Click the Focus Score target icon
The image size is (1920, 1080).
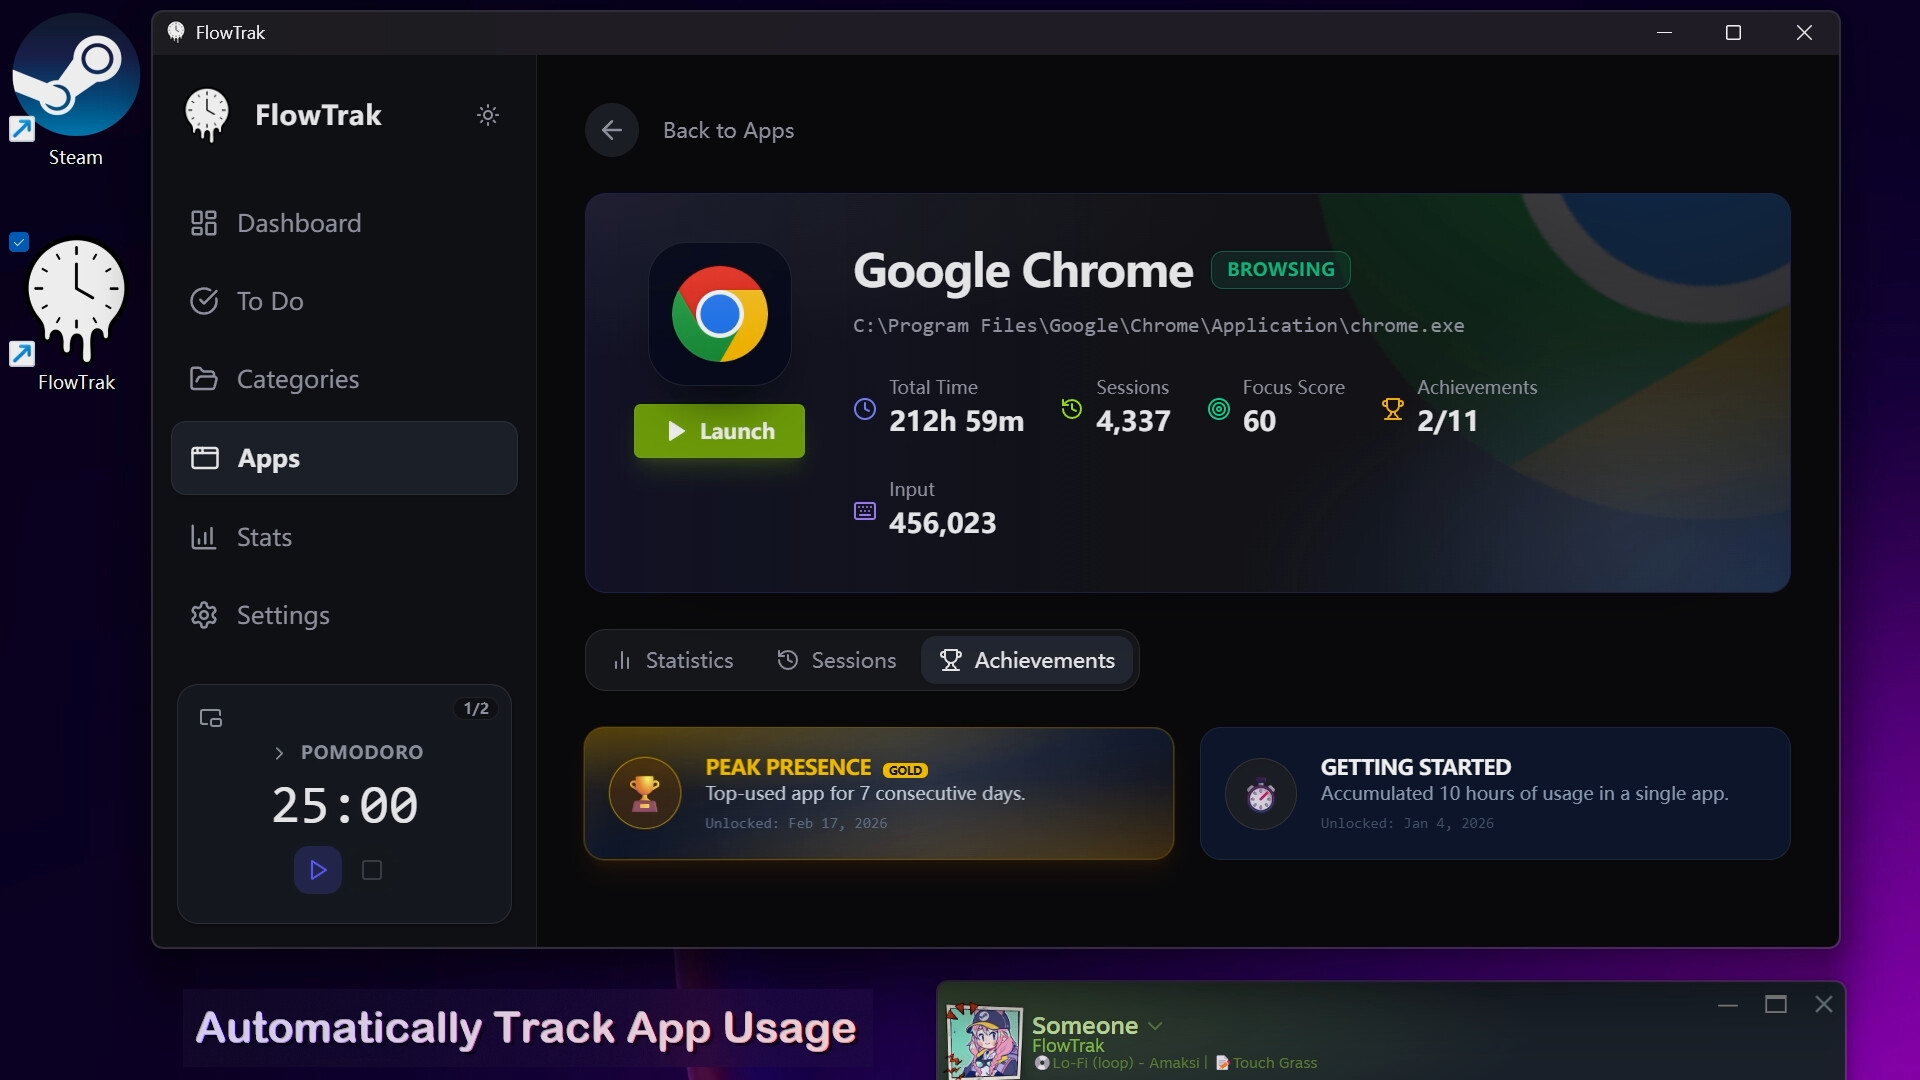(x=1218, y=409)
